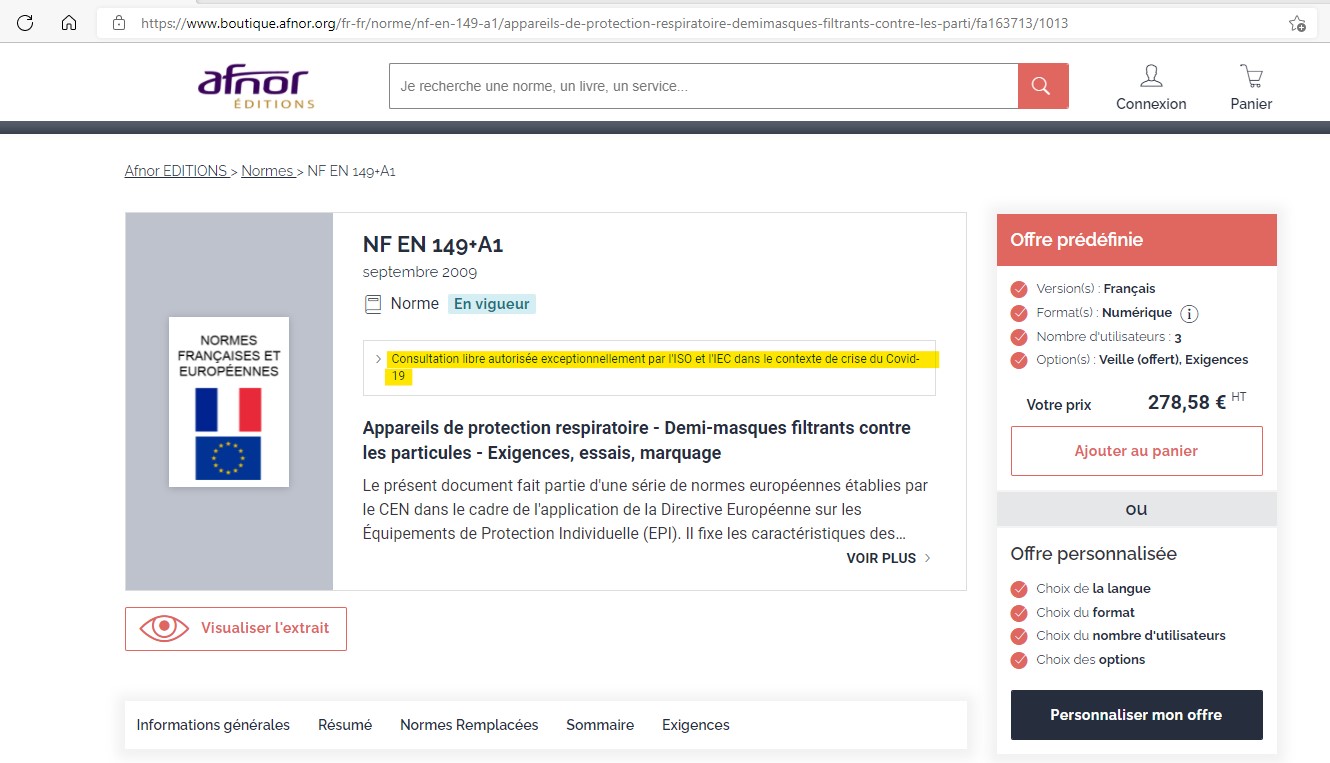
Task: Click the browser address bar URL
Action: (x=604, y=22)
